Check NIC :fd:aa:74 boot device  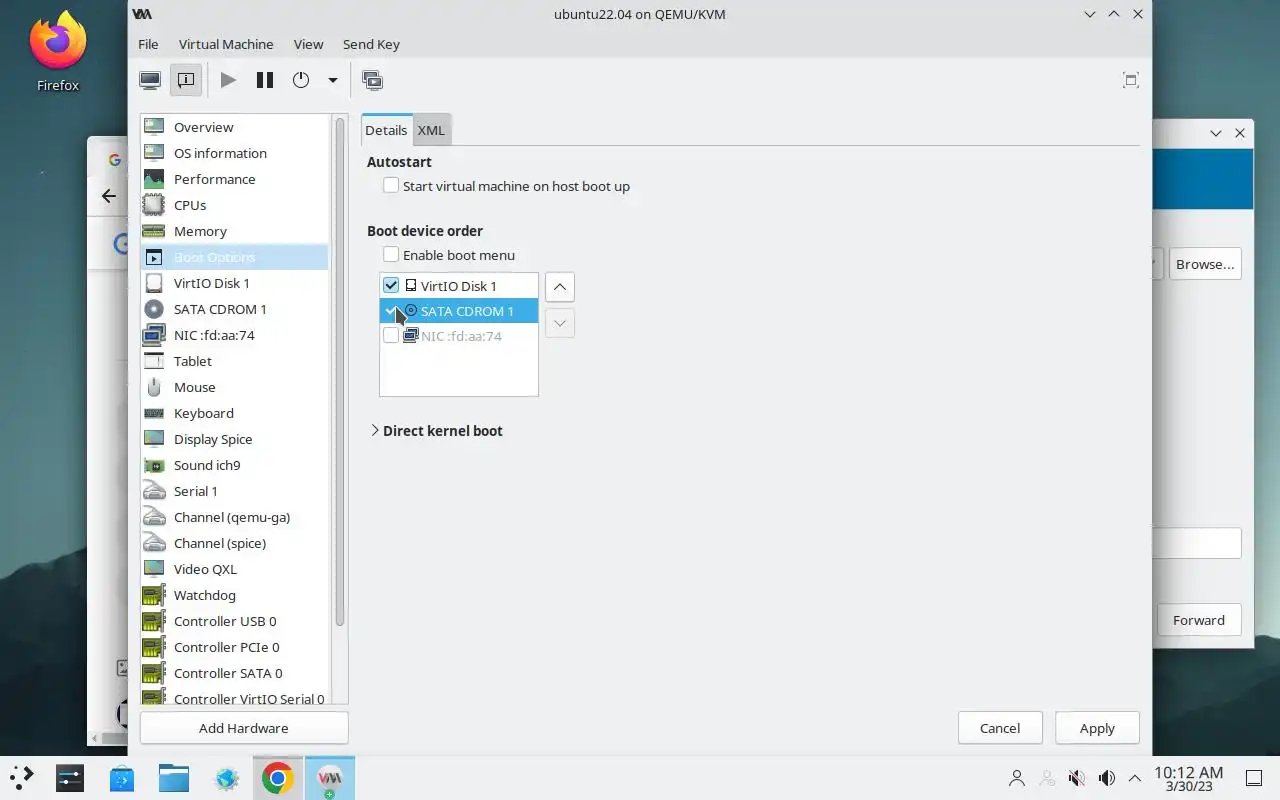pos(391,336)
